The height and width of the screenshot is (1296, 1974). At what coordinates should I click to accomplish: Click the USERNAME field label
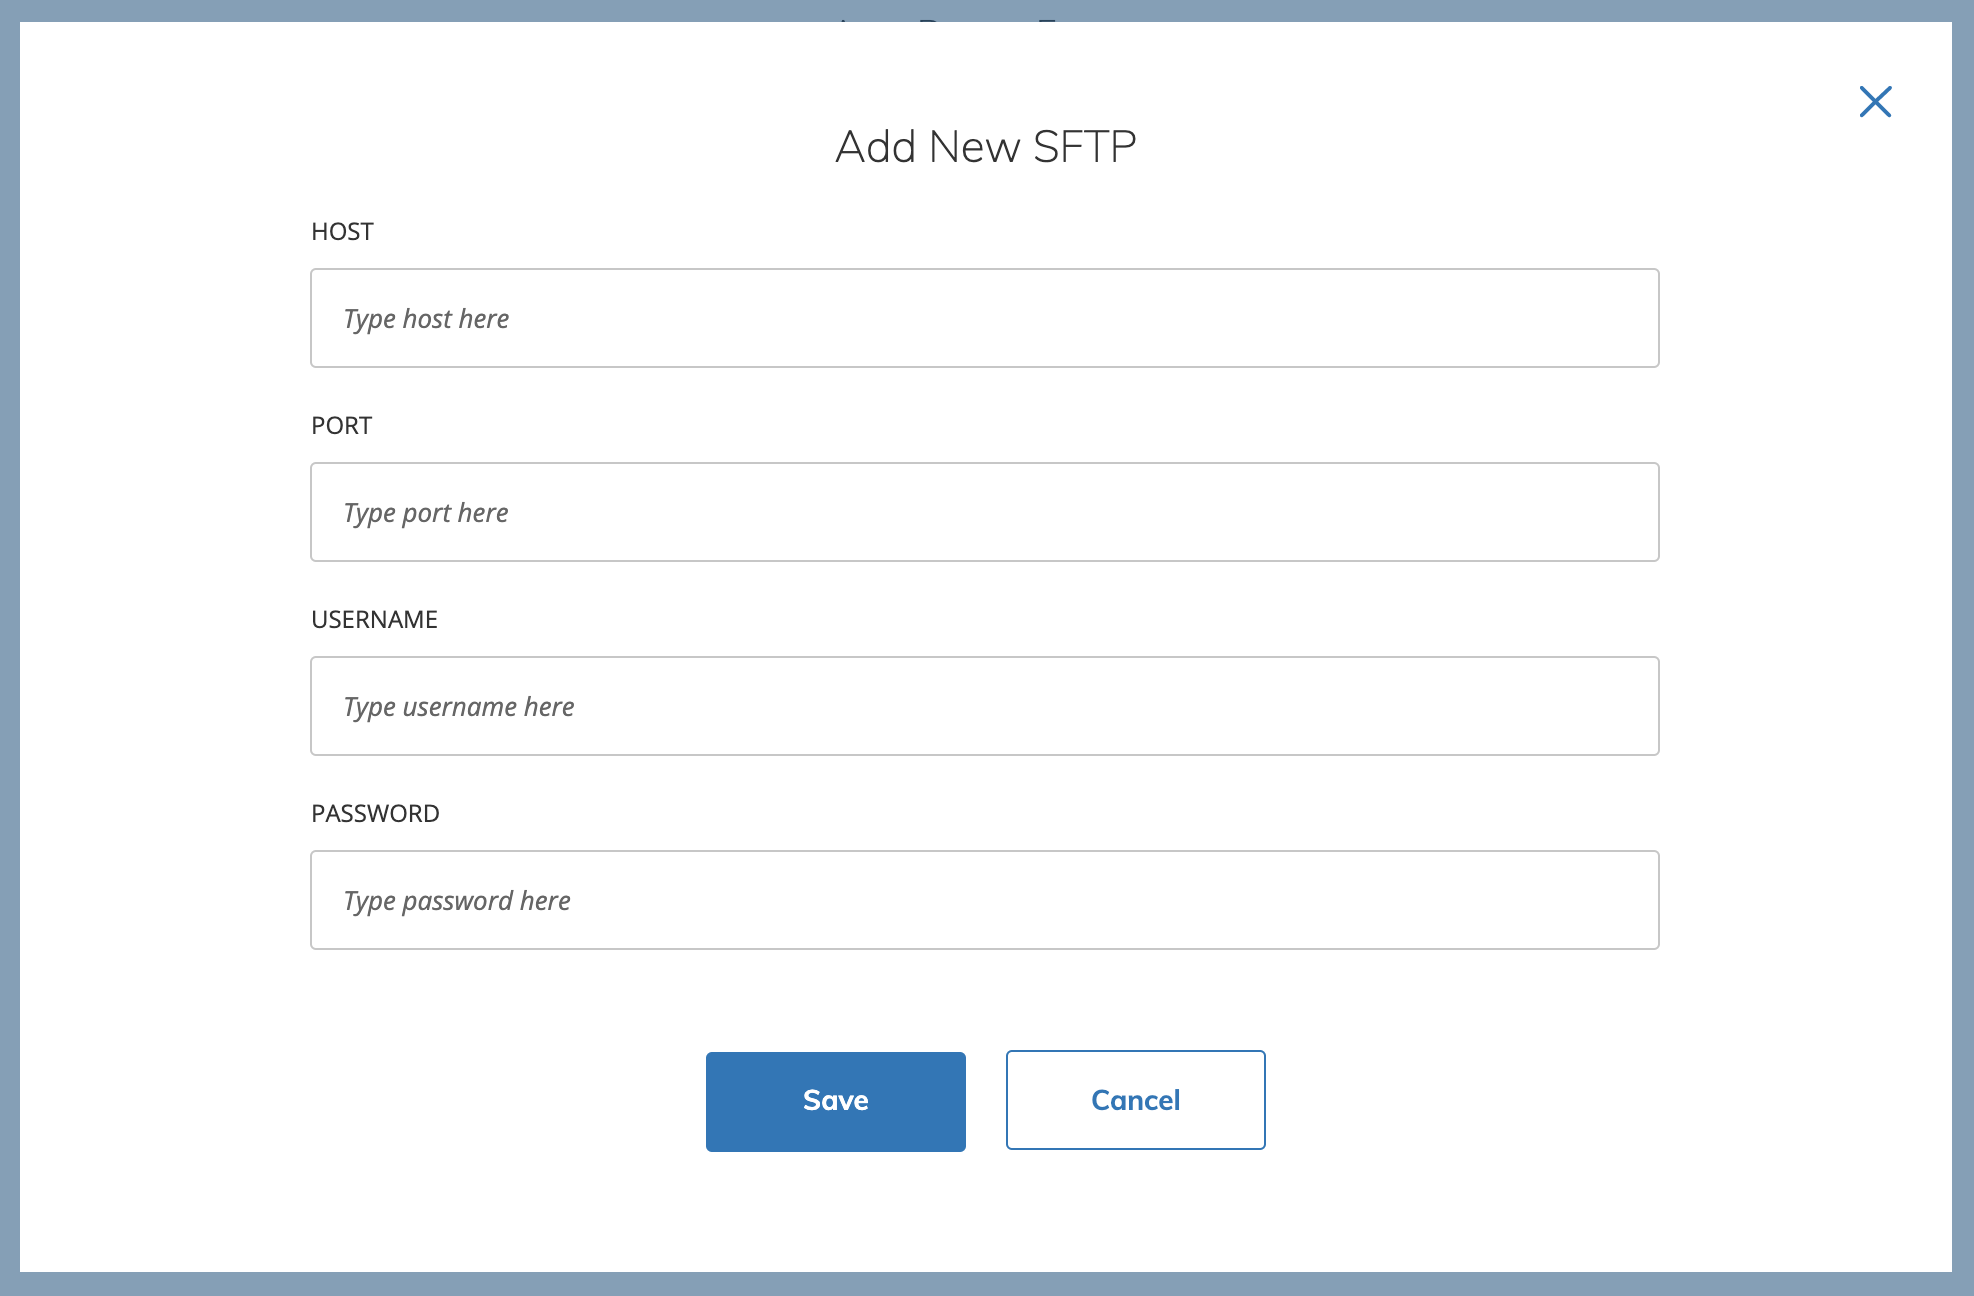point(374,620)
